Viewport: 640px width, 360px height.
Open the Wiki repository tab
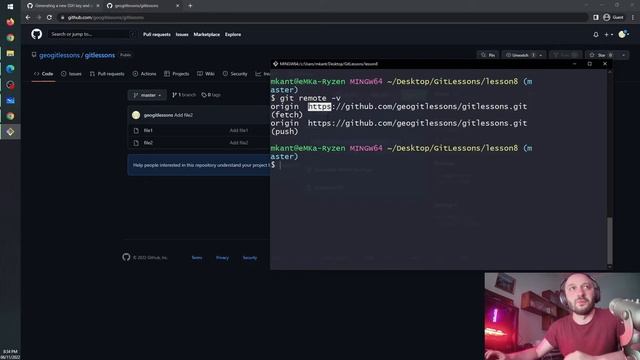(206, 74)
